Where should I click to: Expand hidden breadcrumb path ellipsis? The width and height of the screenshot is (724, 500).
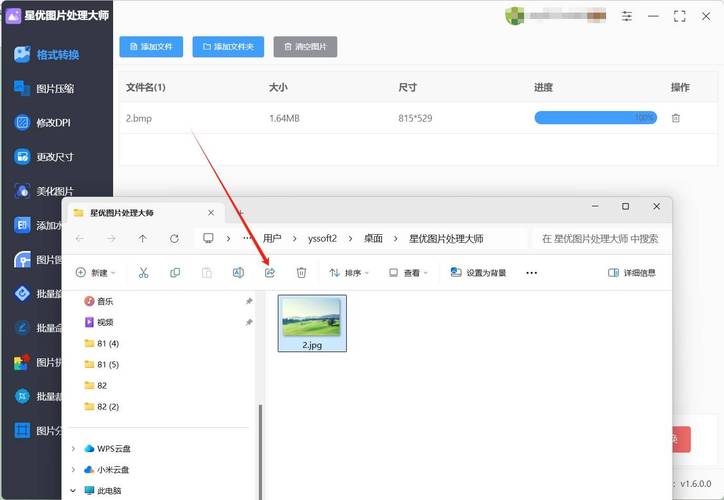point(247,238)
